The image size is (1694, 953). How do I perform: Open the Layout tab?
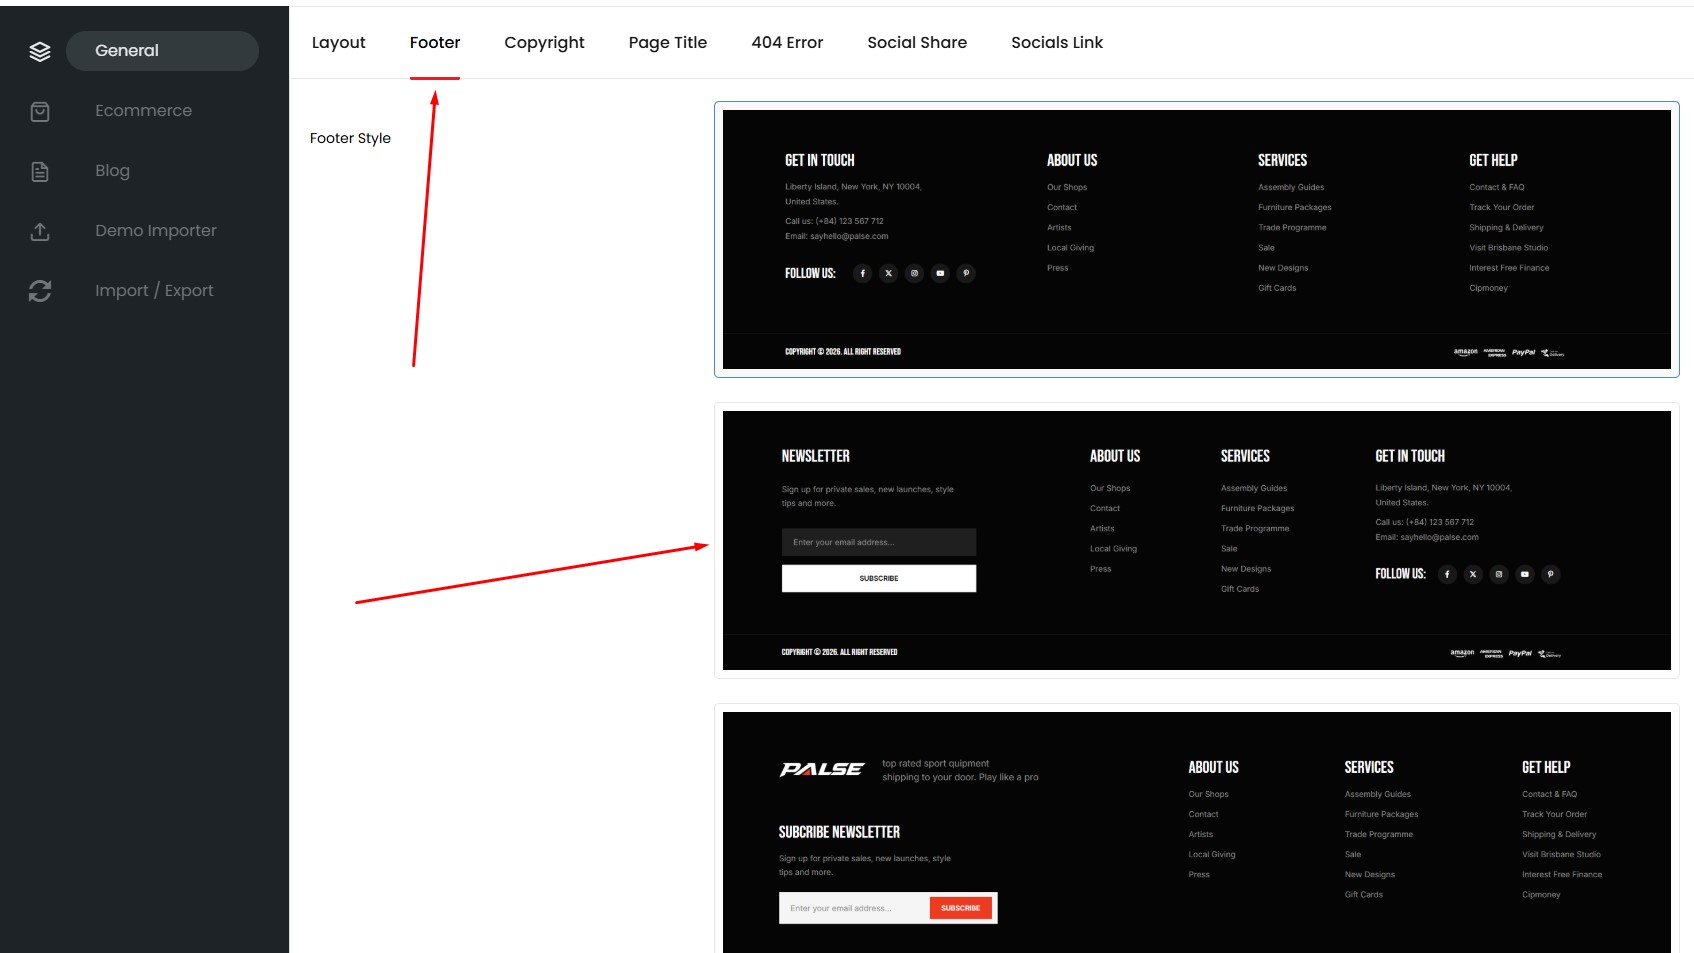pos(339,43)
